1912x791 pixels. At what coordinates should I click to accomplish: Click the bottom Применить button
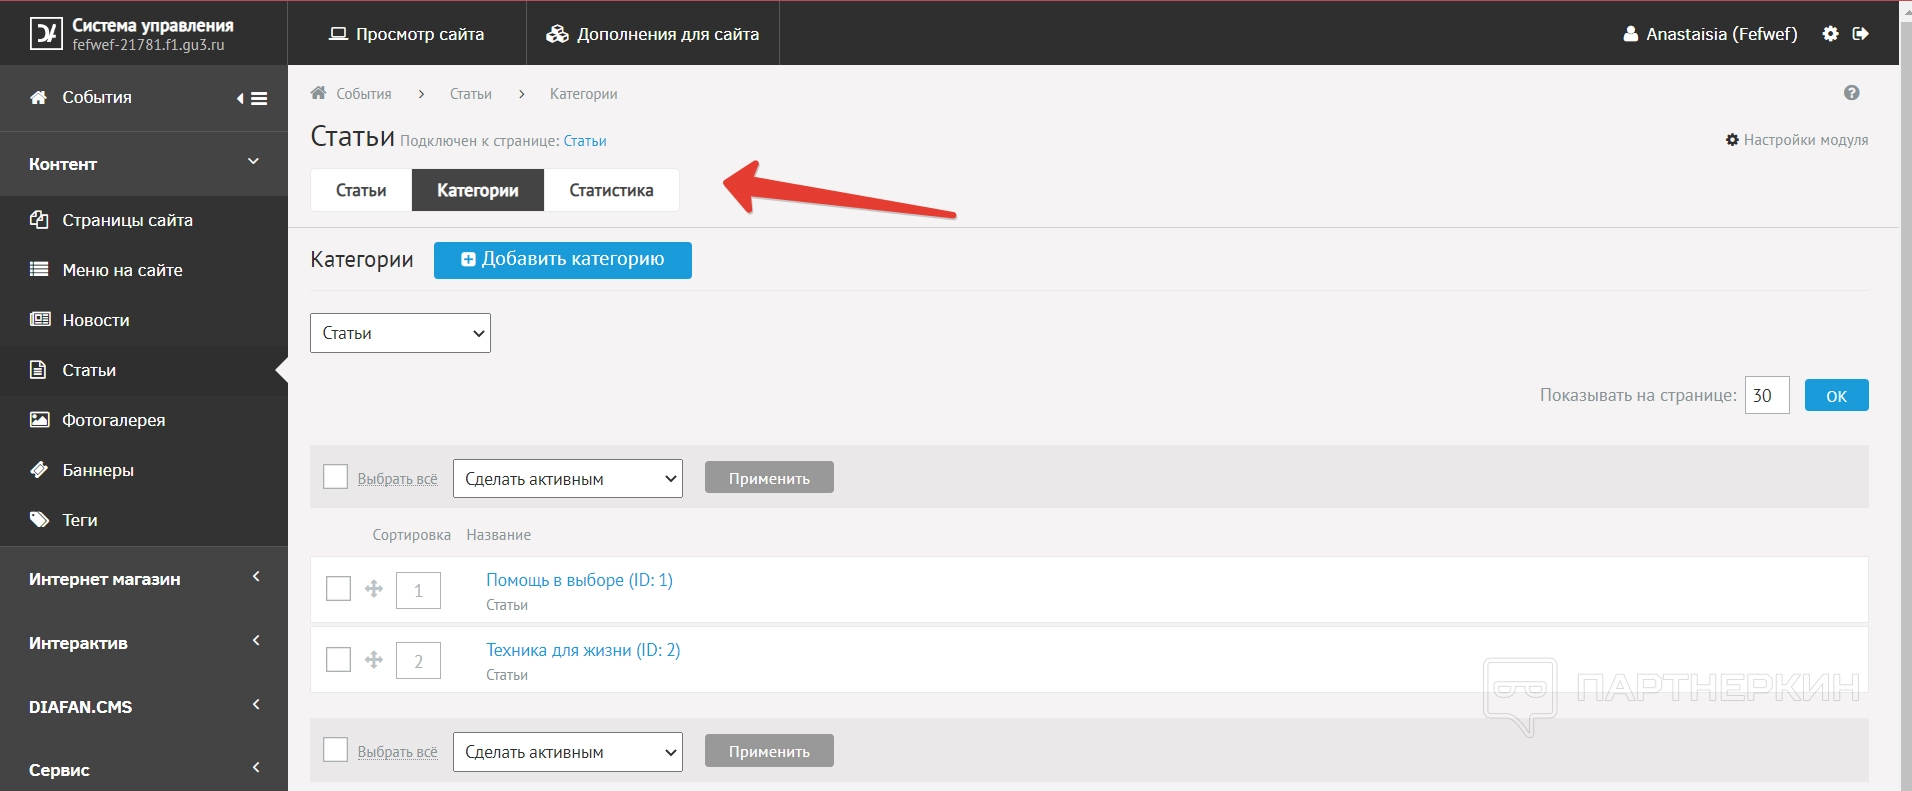(x=769, y=751)
